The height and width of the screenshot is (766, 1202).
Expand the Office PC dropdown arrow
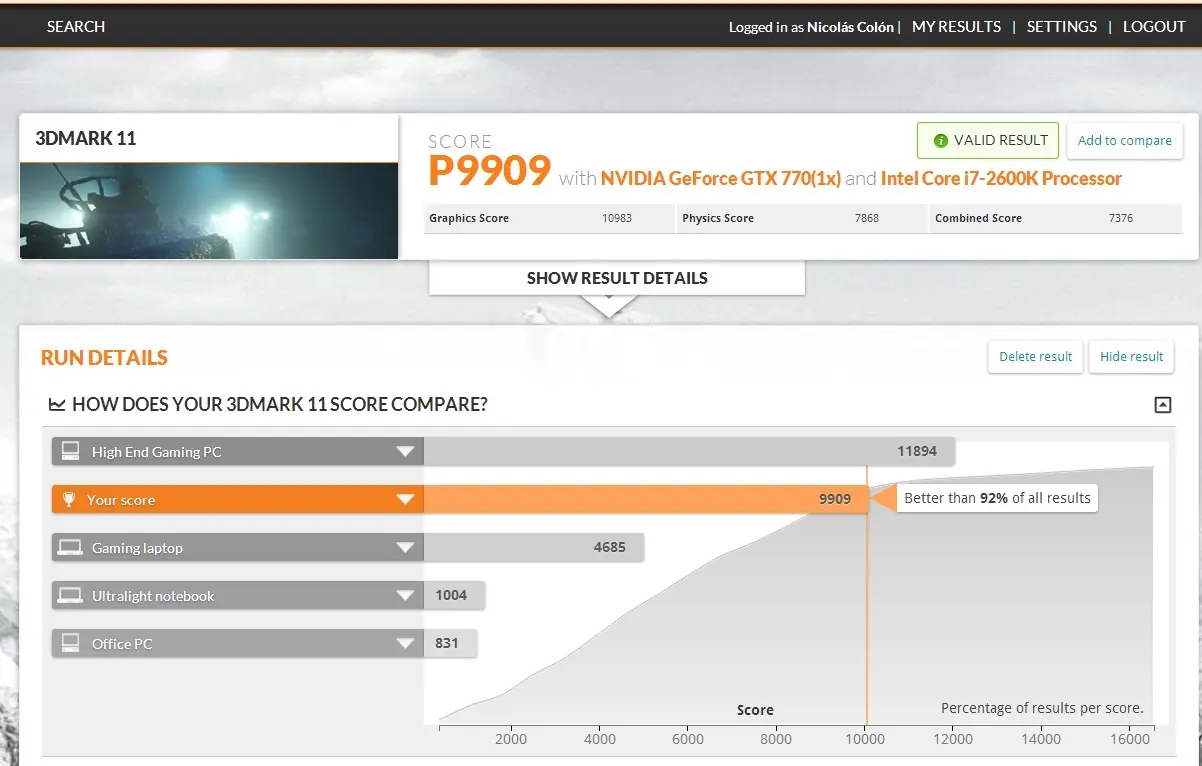click(x=405, y=644)
